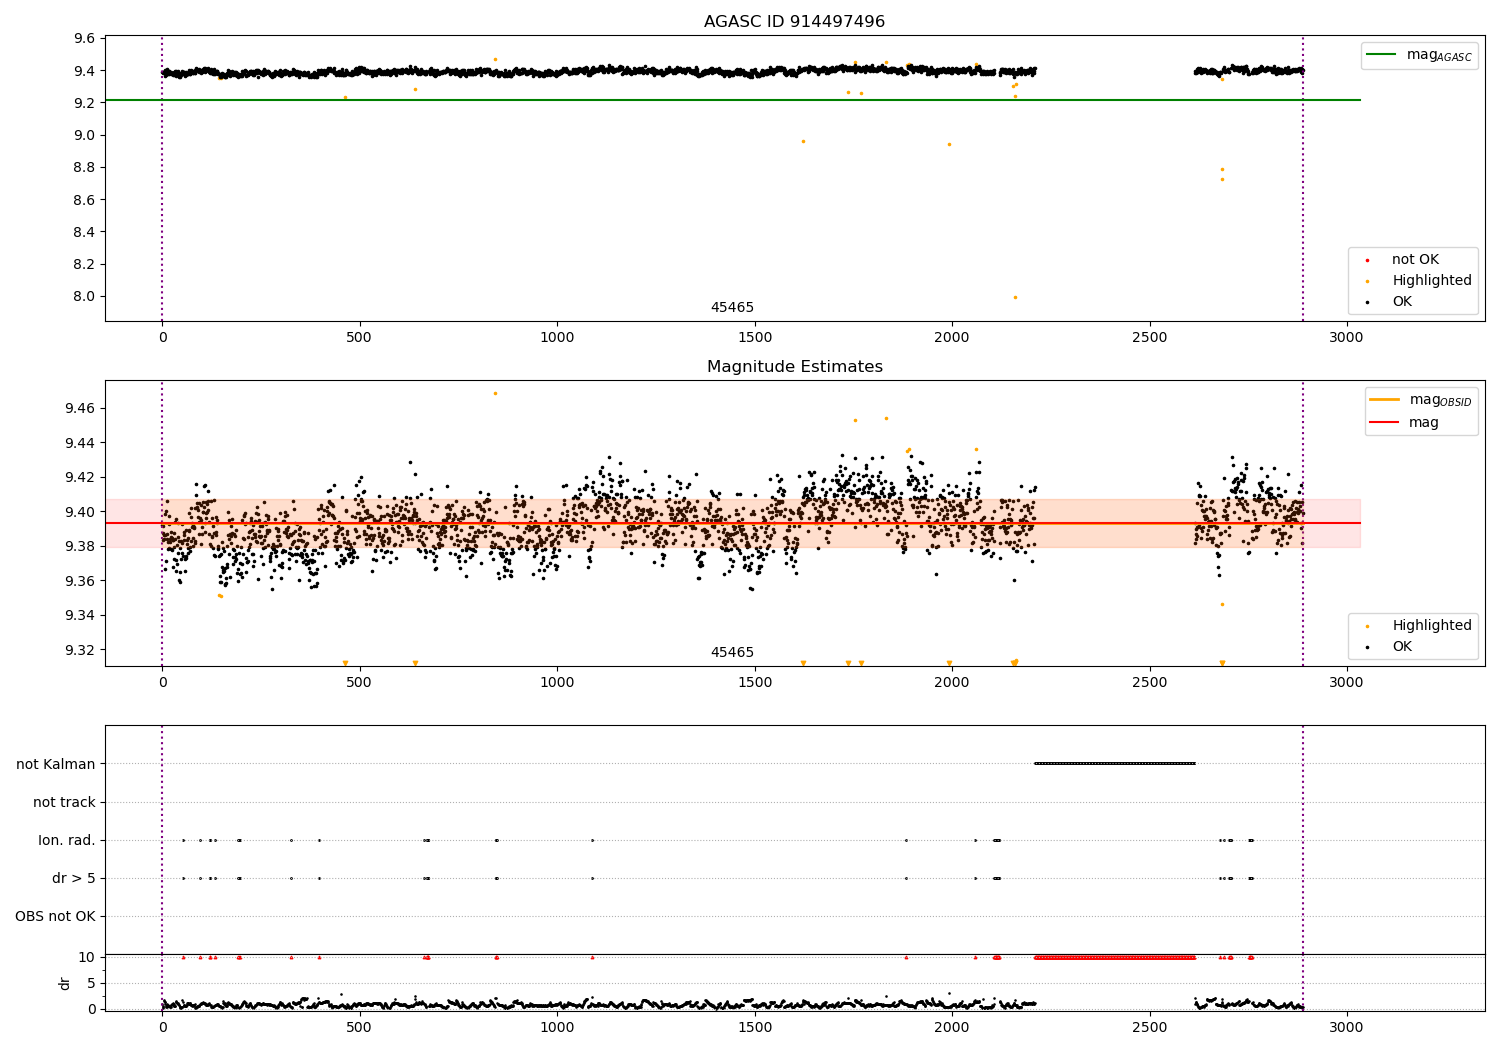Click the long red triangle band on dr plot
Viewport: 1500px width, 1050px height.
click(x=1115, y=957)
